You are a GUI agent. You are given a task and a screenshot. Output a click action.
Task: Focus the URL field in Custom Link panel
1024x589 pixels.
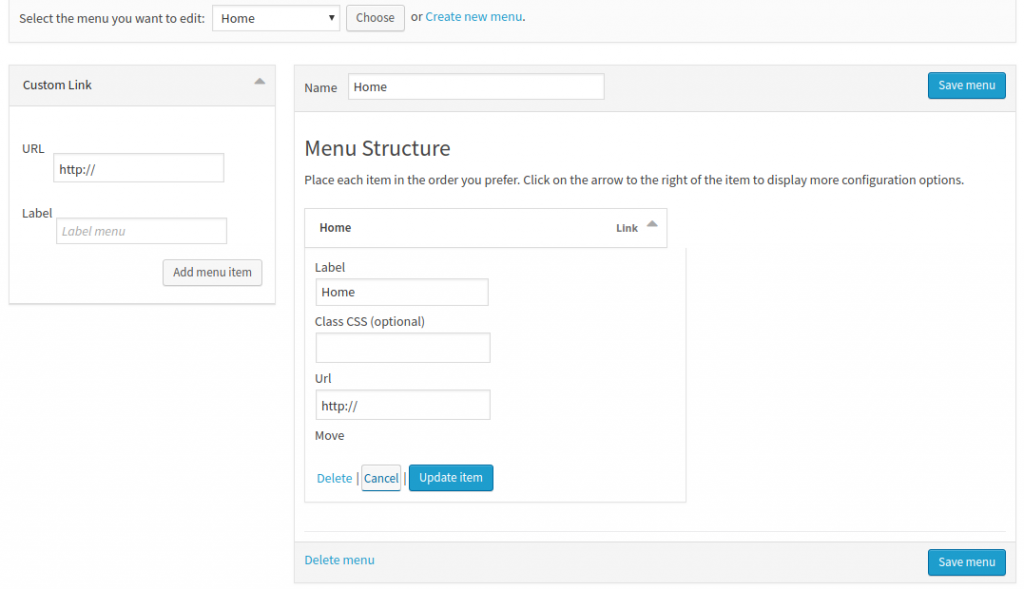[x=138, y=169]
